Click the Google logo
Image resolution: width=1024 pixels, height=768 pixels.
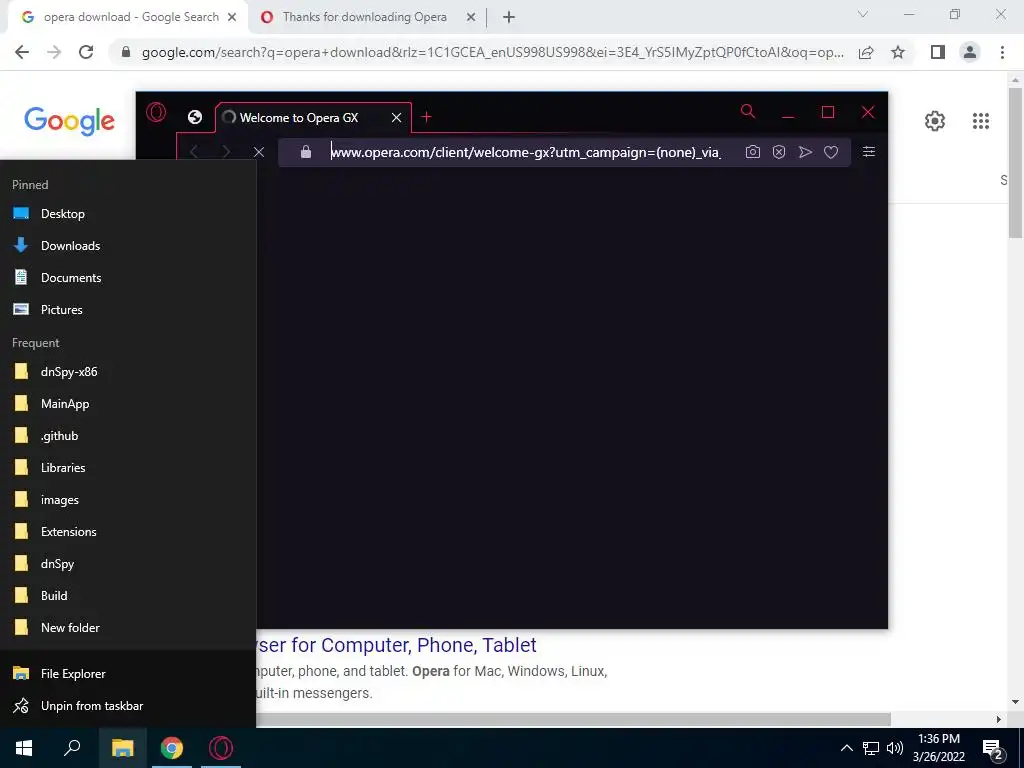(x=69, y=121)
